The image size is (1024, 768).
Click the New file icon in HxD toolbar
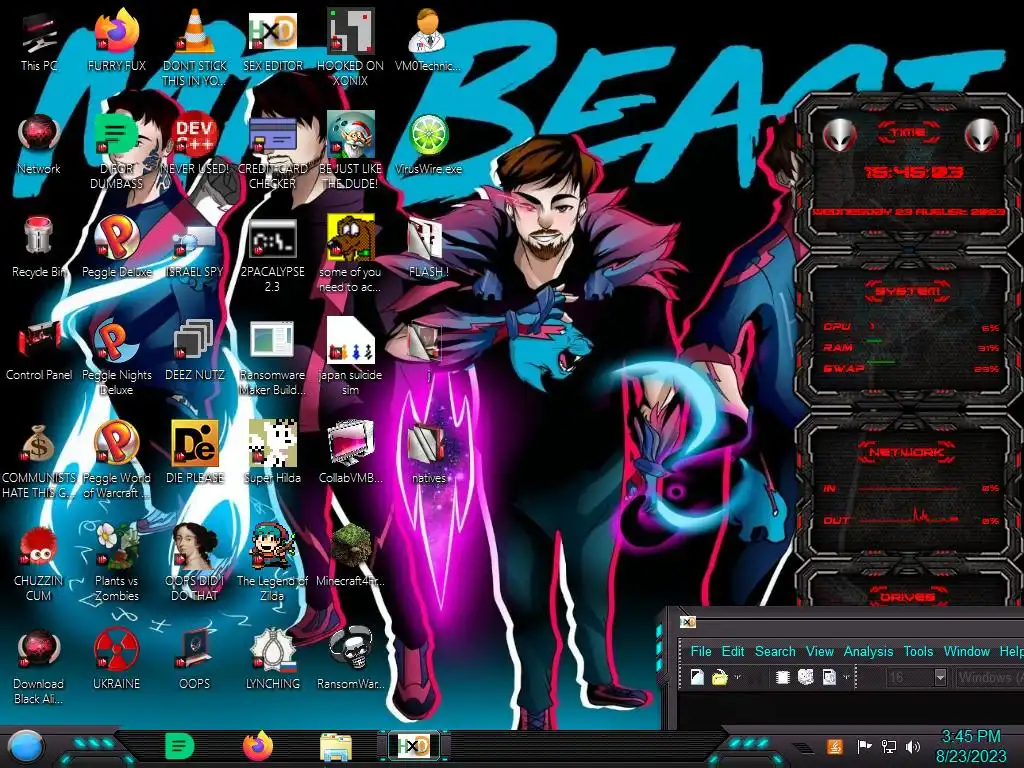[x=697, y=677]
